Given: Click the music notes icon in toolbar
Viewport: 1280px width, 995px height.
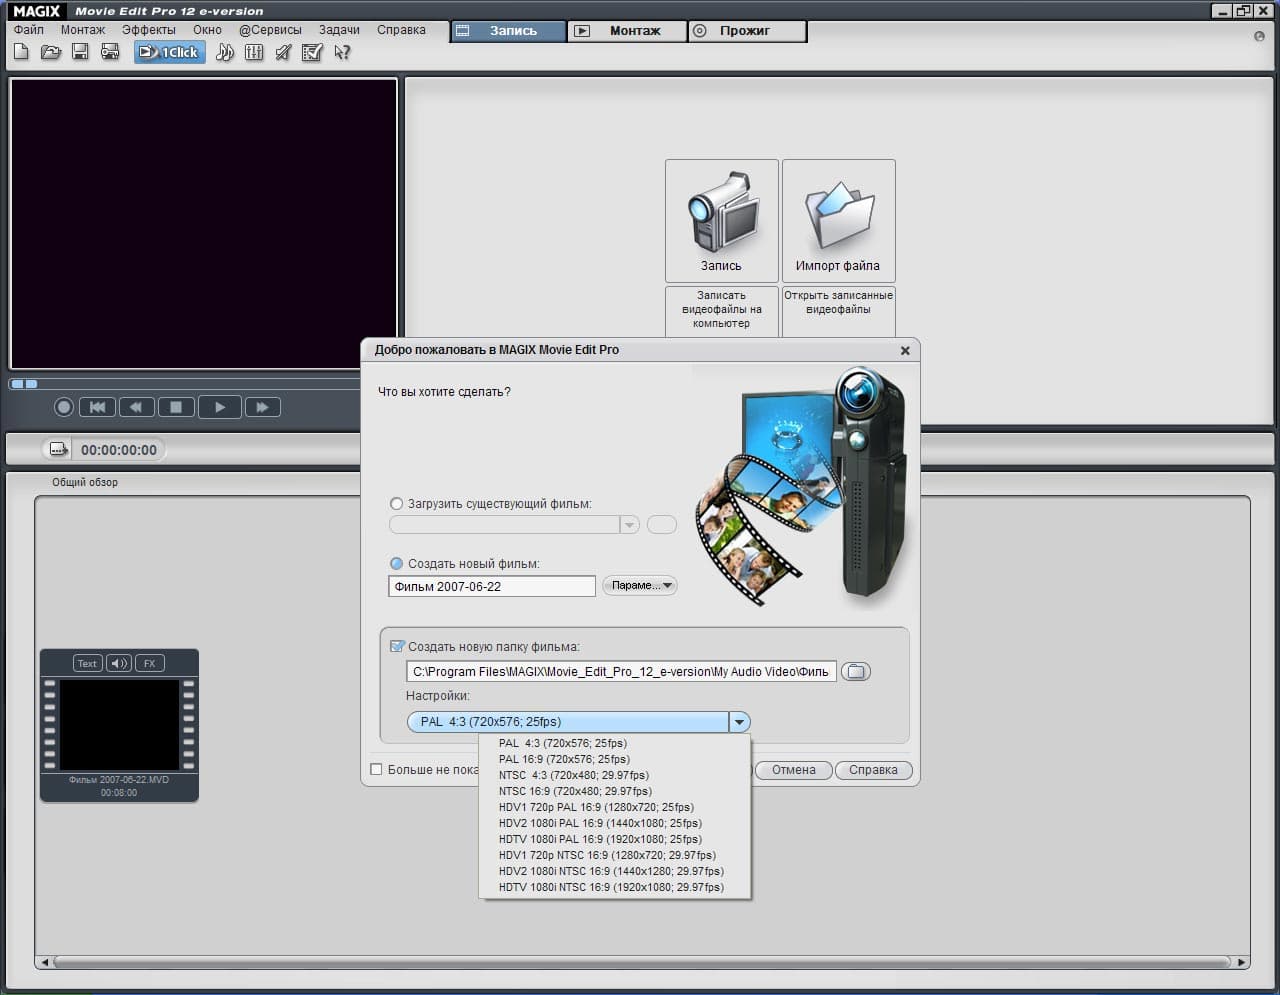Looking at the screenshot, I should [x=225, y=52].
